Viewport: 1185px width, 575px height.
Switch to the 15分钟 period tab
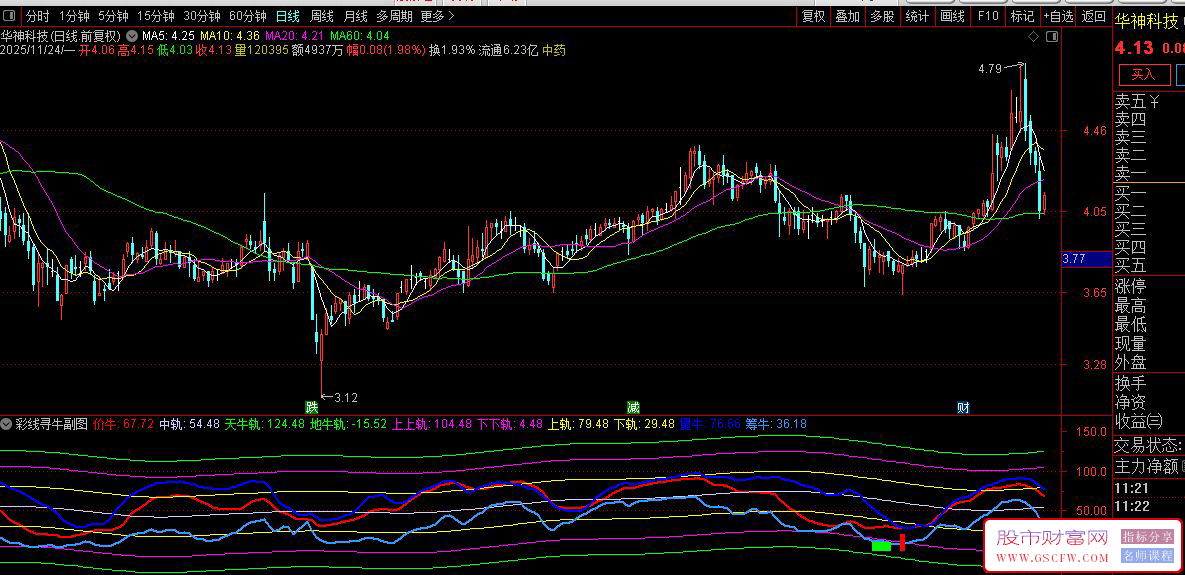click(x=155, y=16)
